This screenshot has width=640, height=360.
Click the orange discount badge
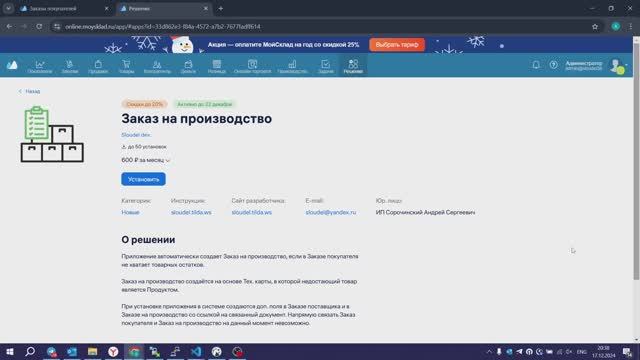[x=144, y=104]
